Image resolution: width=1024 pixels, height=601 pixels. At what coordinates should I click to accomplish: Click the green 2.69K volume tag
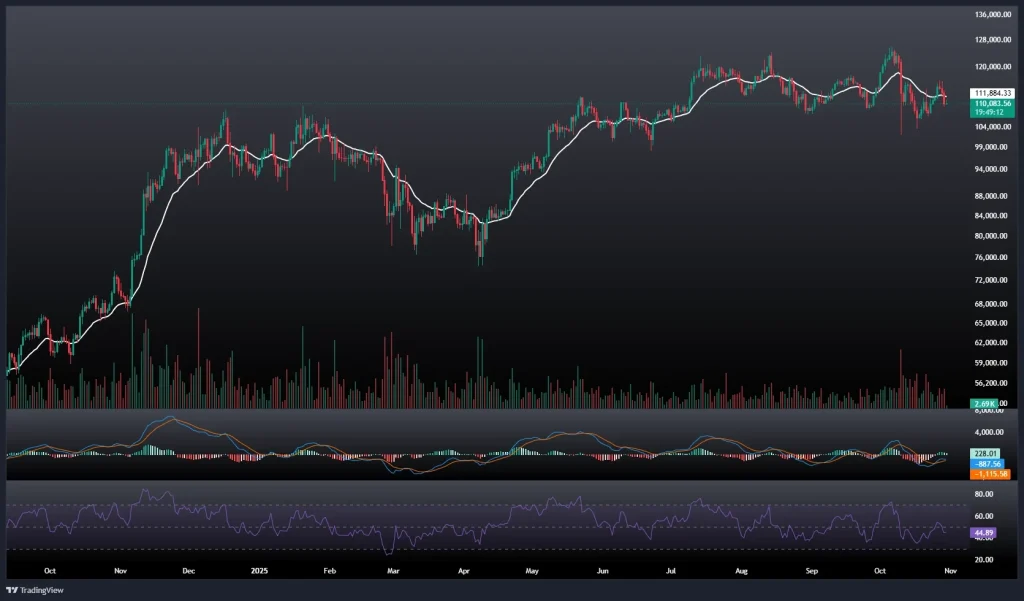(x=983, y=403)
